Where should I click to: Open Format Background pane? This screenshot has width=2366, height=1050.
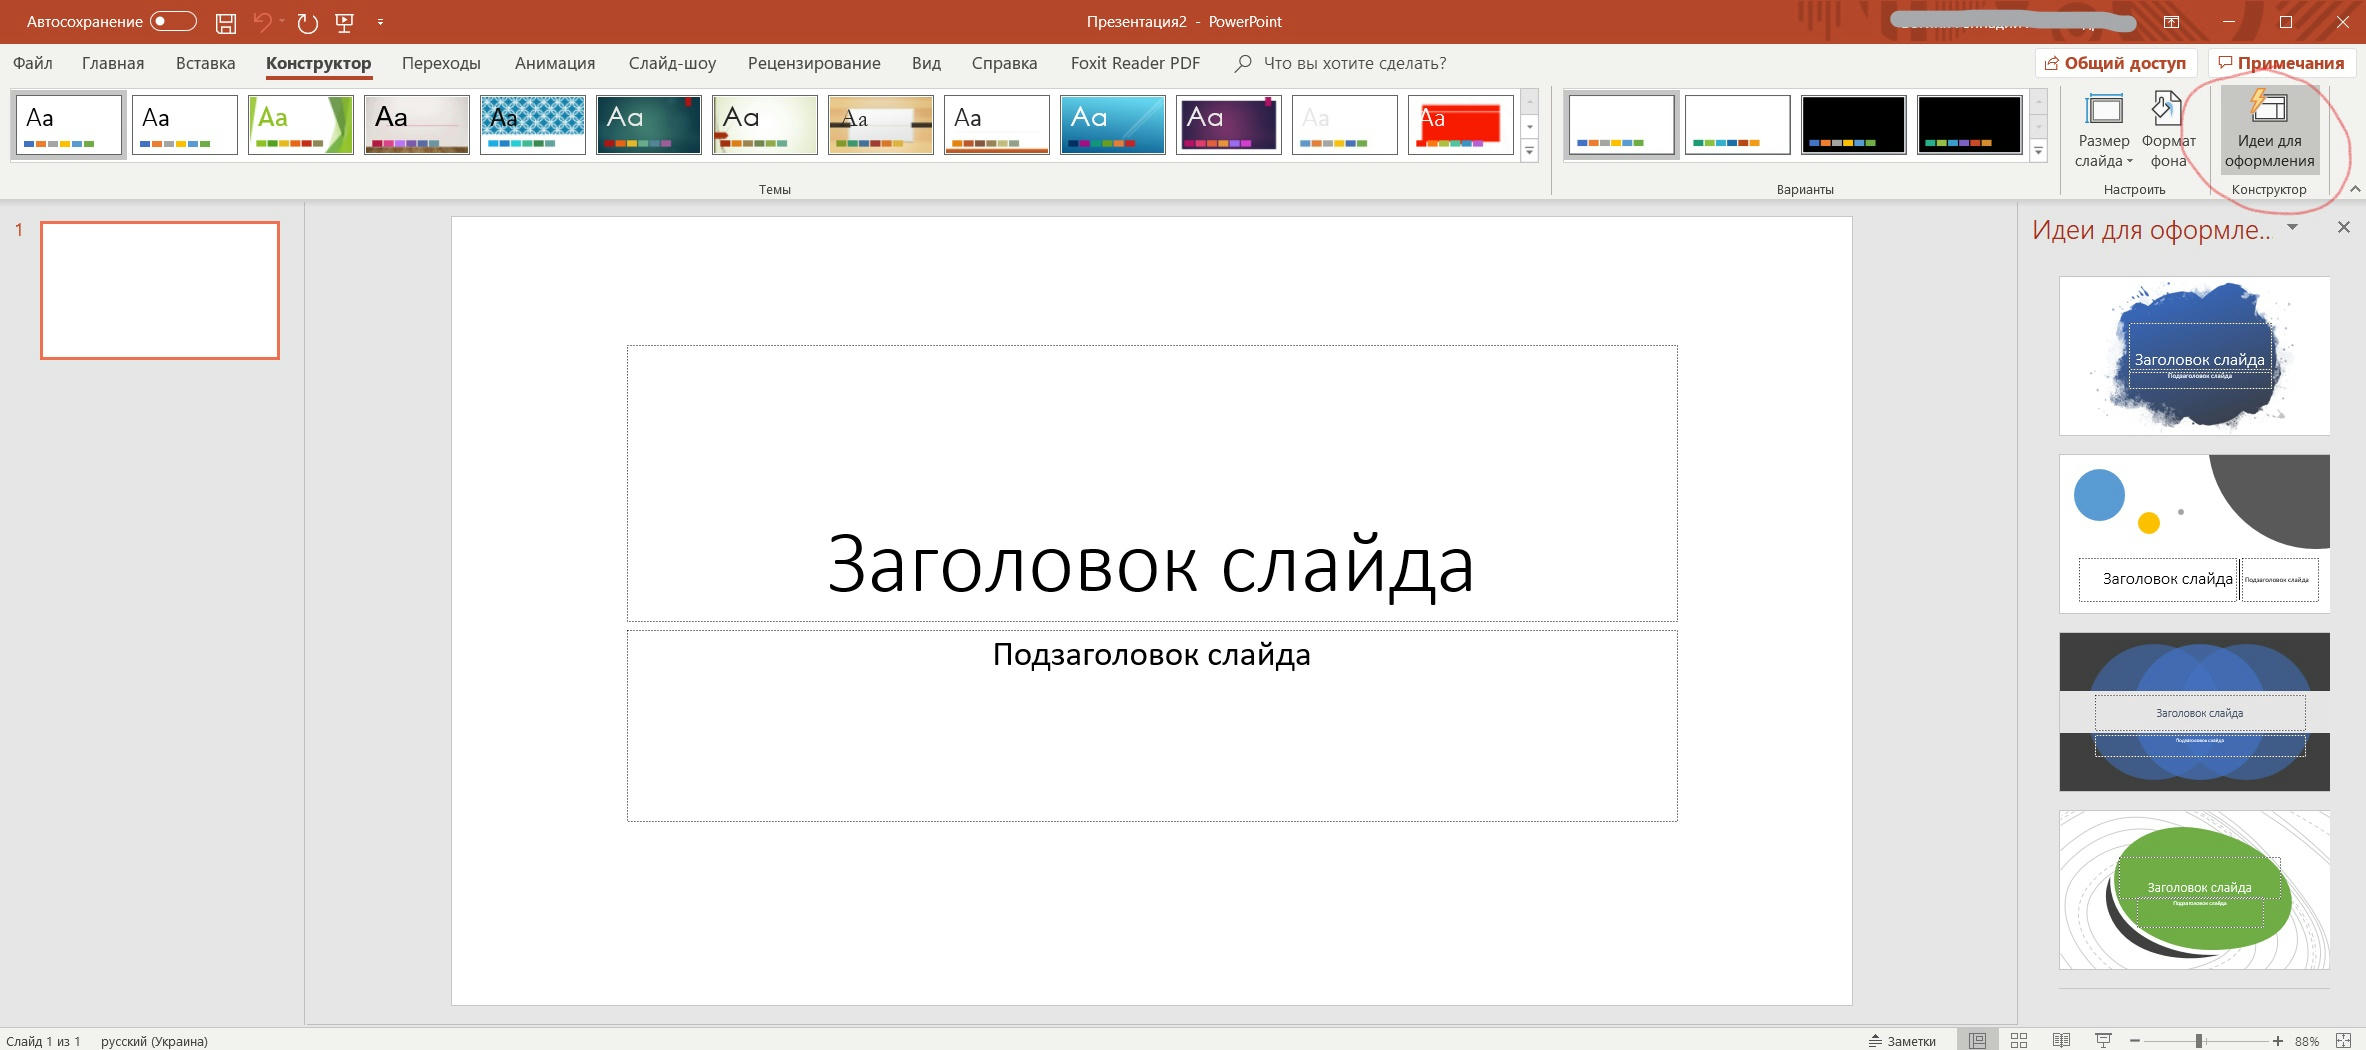click(x=2167, y=131)
